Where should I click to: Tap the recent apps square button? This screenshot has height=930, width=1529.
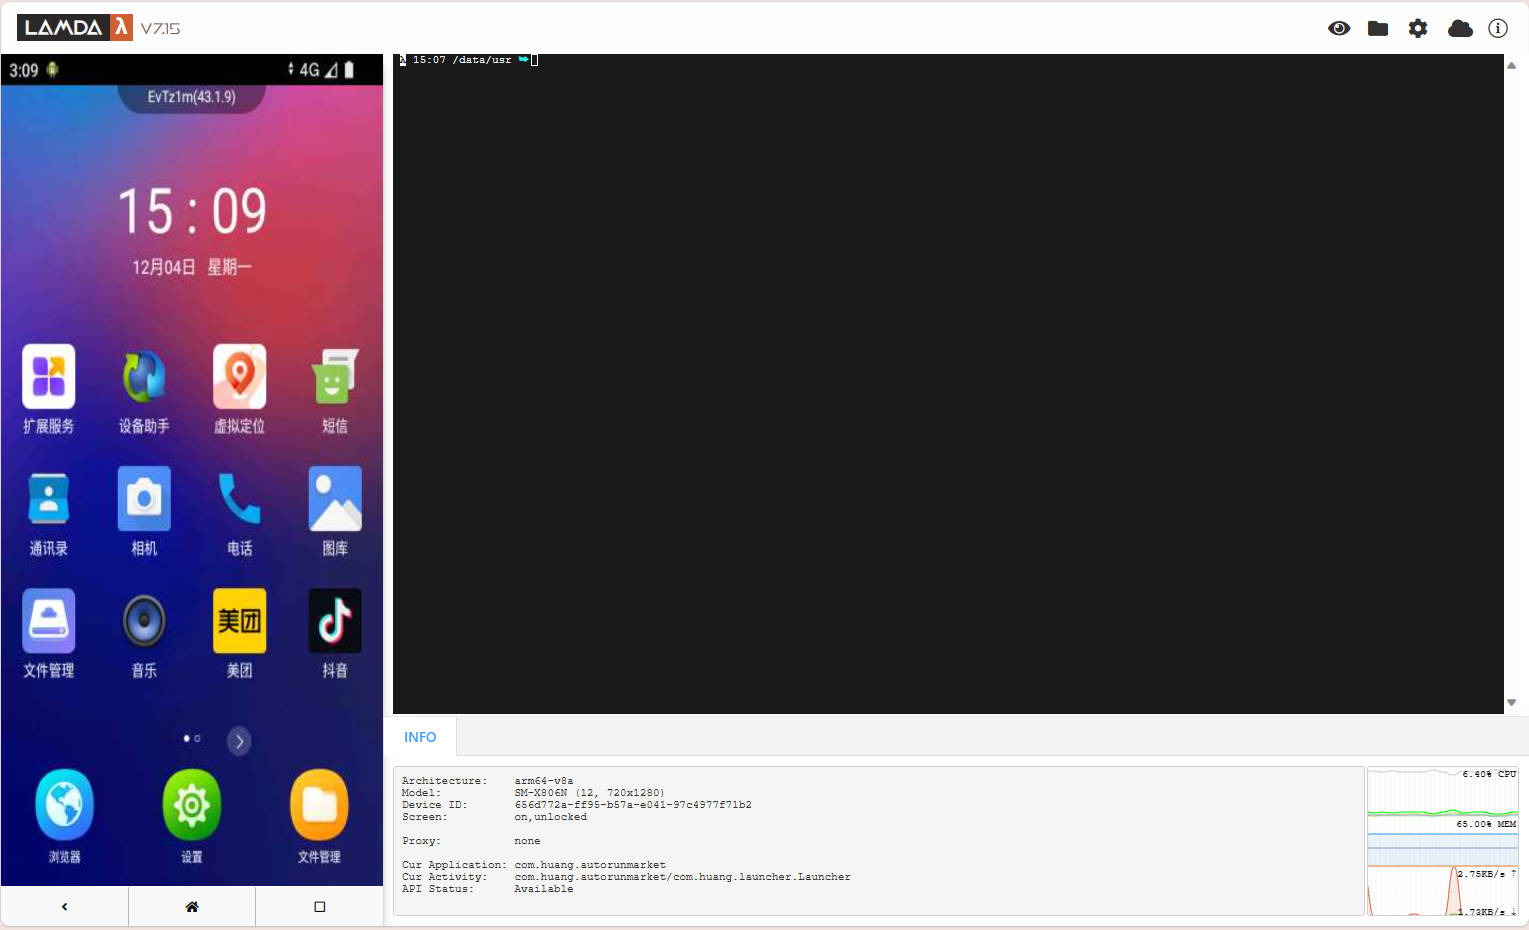pyautogui.click(x=319, y=907)
